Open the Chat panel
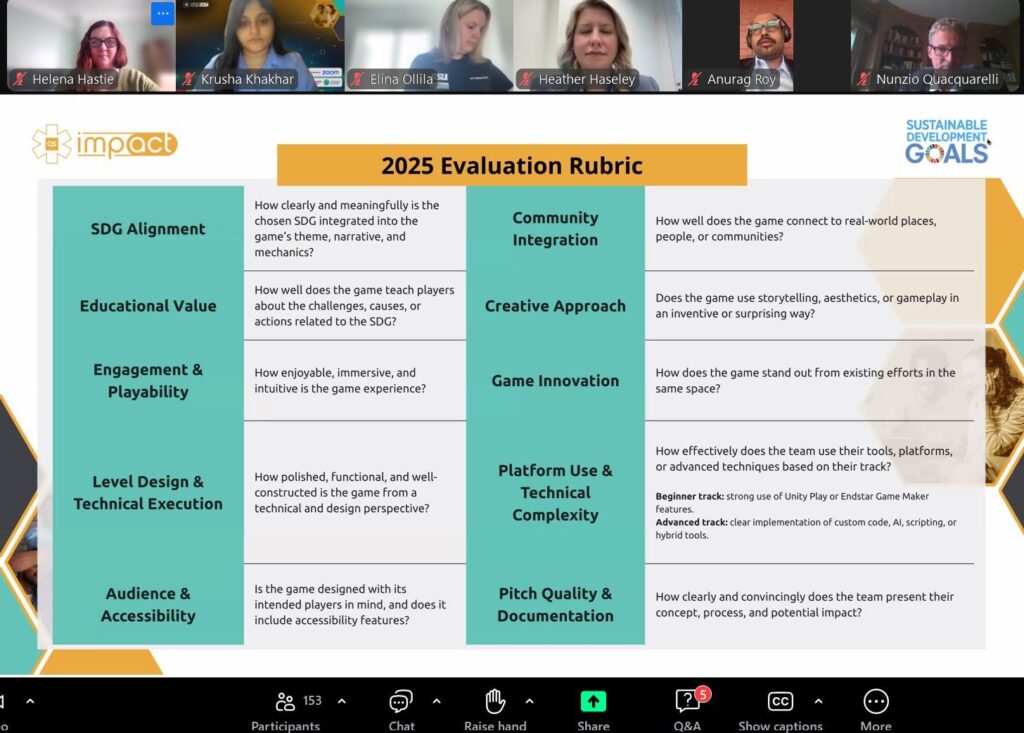The width and height of the screenshot is (1024, 733). pos(401,703)
